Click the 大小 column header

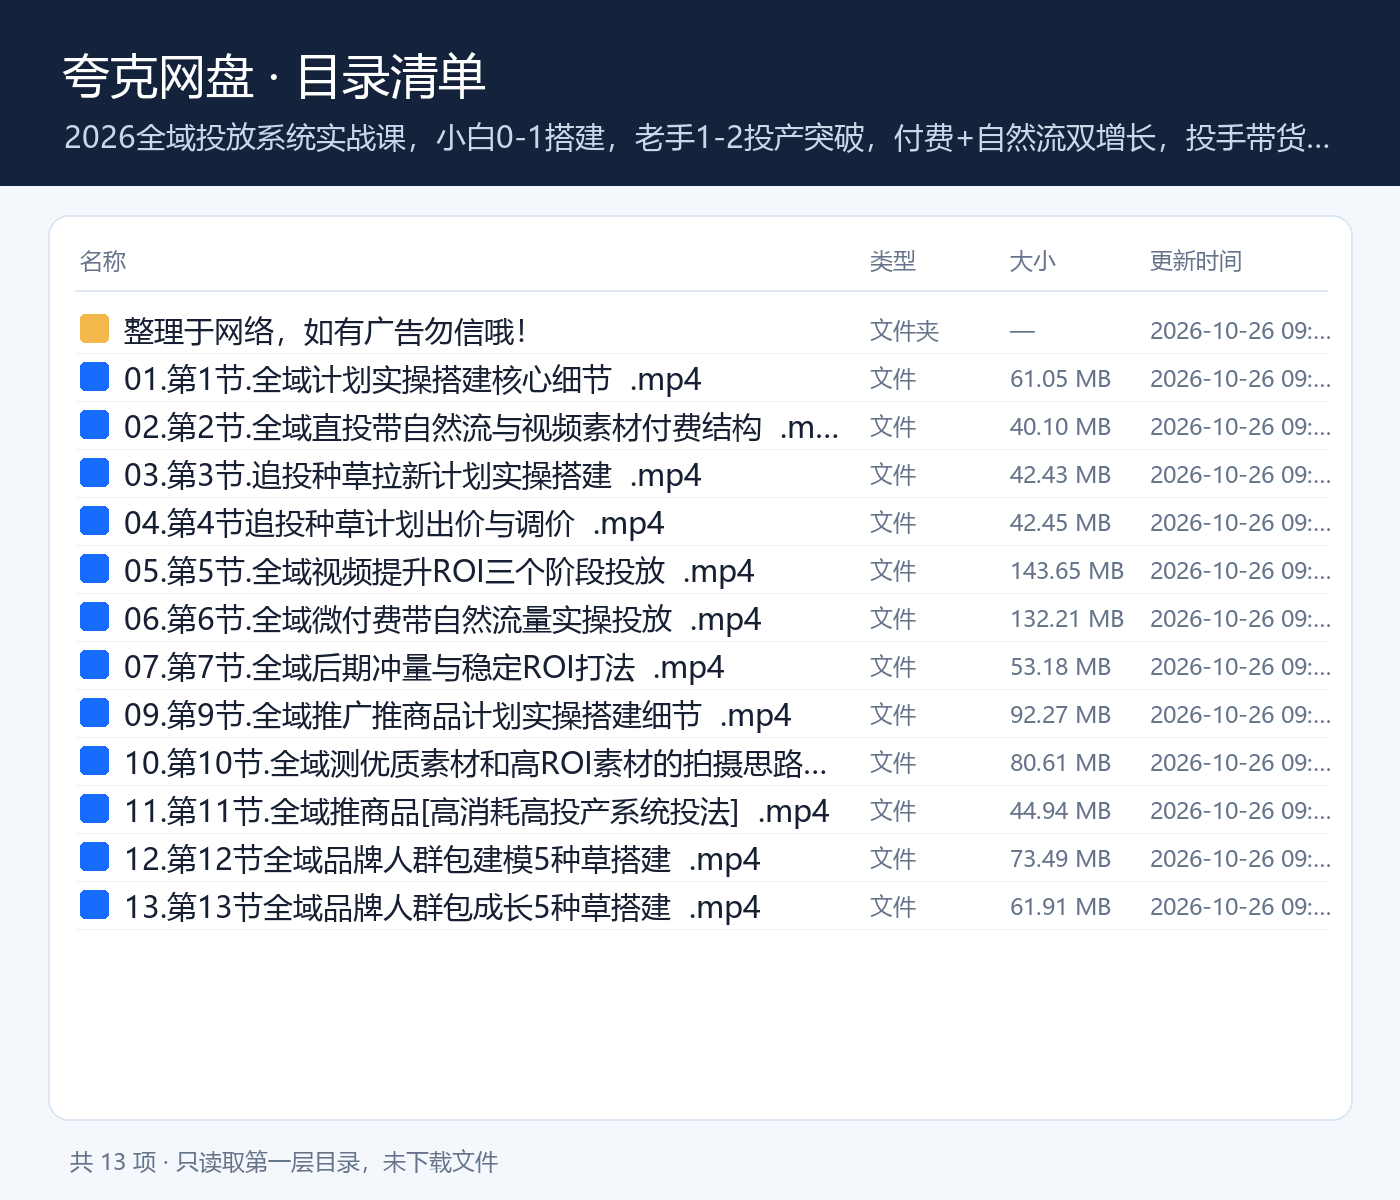pyautogui.click(x=1033, y=261)
